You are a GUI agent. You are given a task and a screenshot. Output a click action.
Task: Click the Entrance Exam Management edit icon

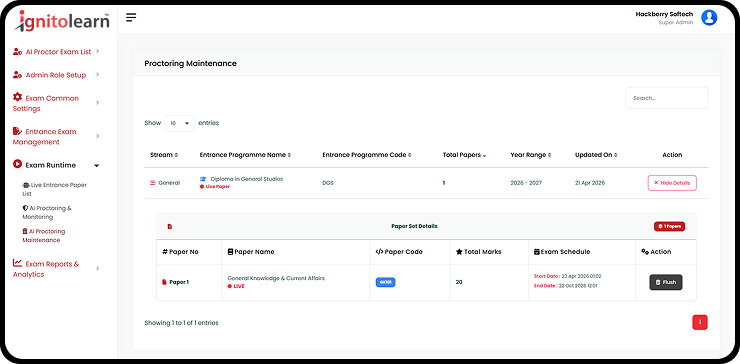pos(17,131)
